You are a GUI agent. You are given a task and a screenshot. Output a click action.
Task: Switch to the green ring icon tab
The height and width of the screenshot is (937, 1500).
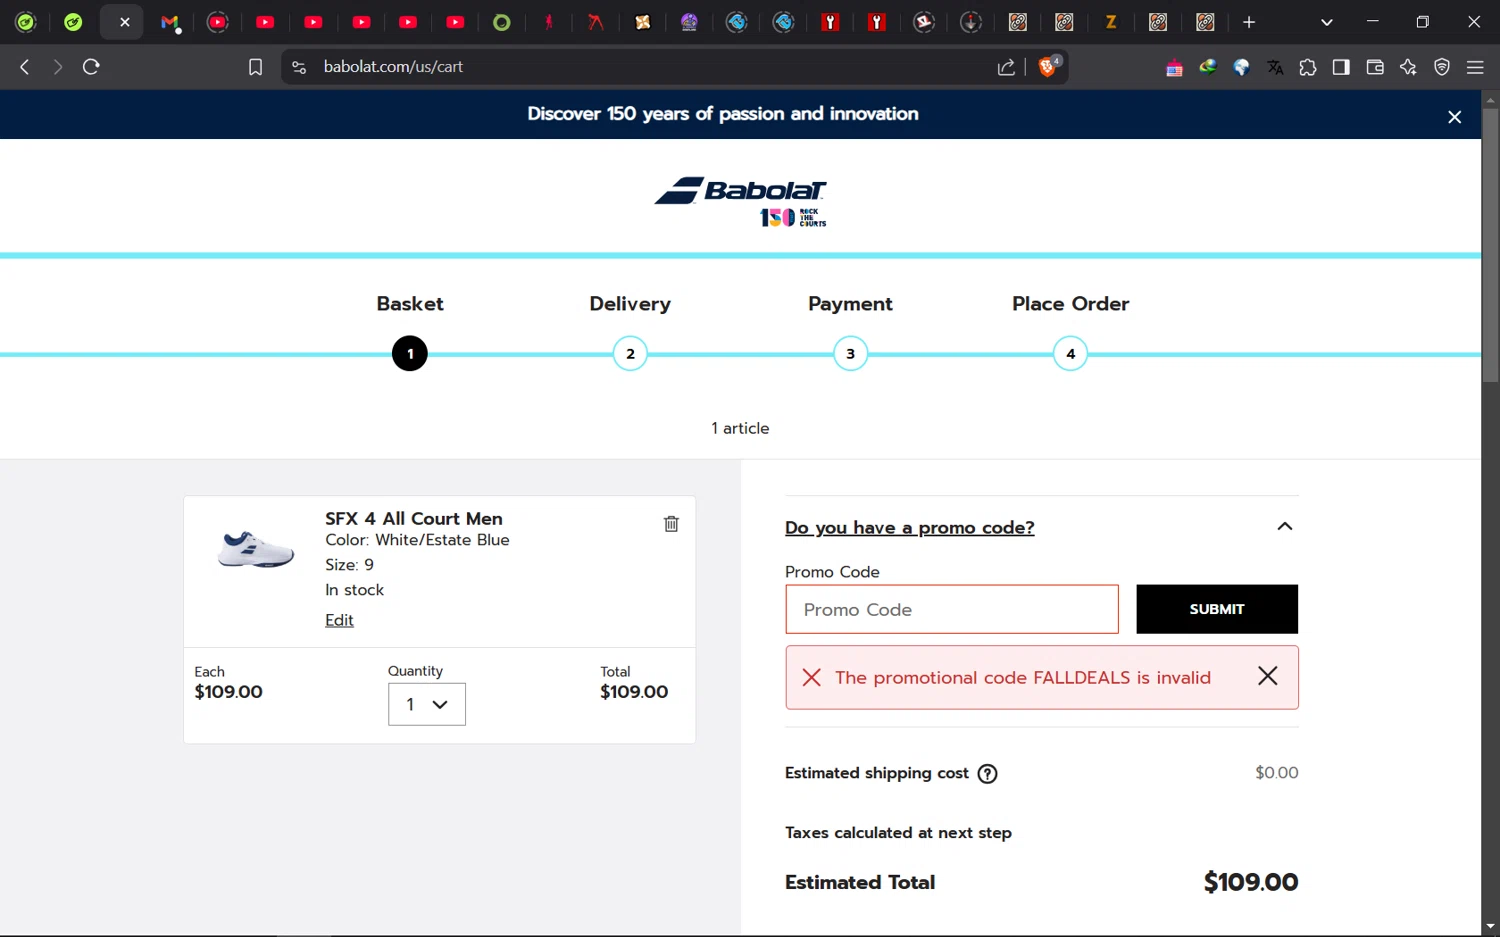click(x=502, y=22)
